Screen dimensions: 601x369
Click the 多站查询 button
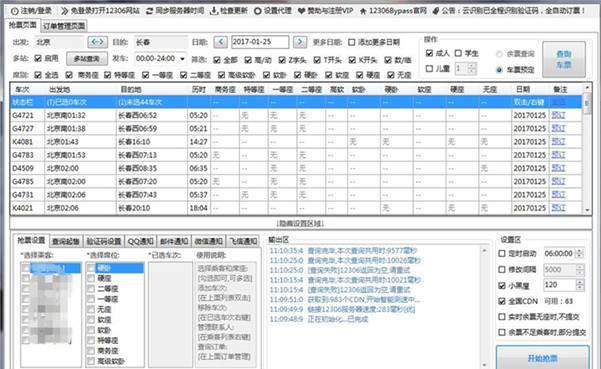click(86, 59)
